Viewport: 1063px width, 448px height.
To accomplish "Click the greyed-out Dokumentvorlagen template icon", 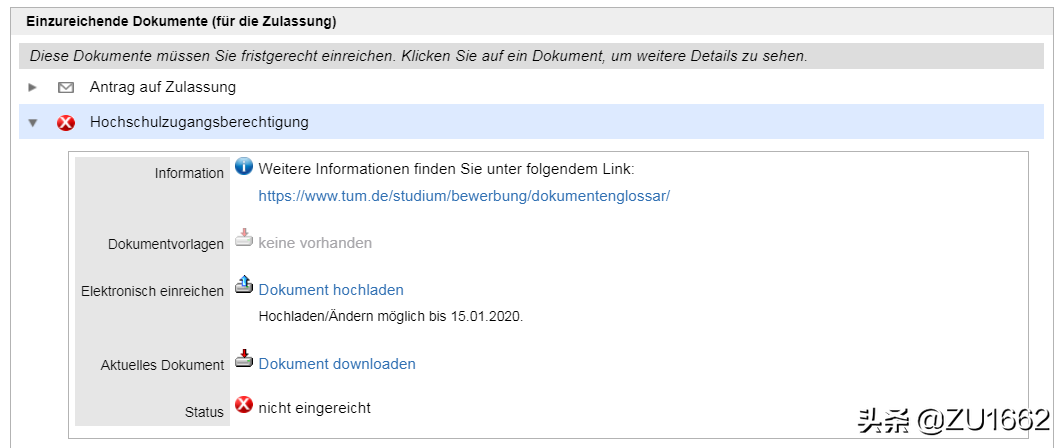I will tap(244, 239).
